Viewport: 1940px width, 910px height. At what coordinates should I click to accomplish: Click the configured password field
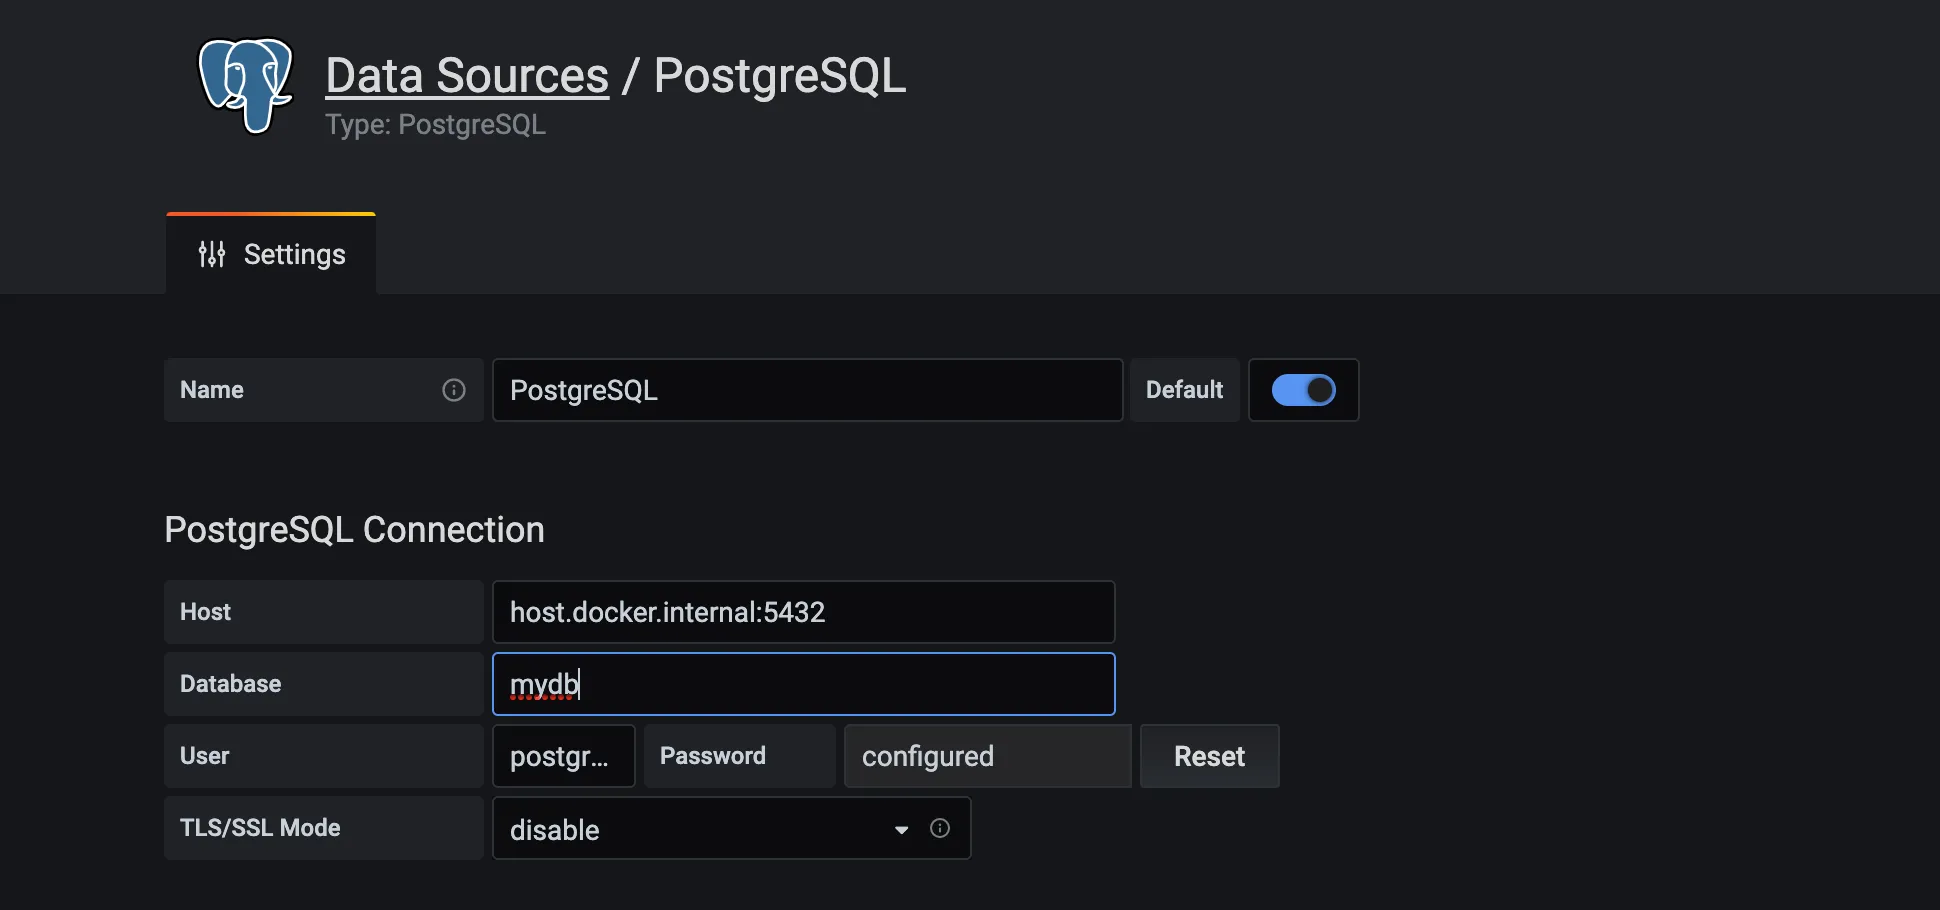[986, 756]
